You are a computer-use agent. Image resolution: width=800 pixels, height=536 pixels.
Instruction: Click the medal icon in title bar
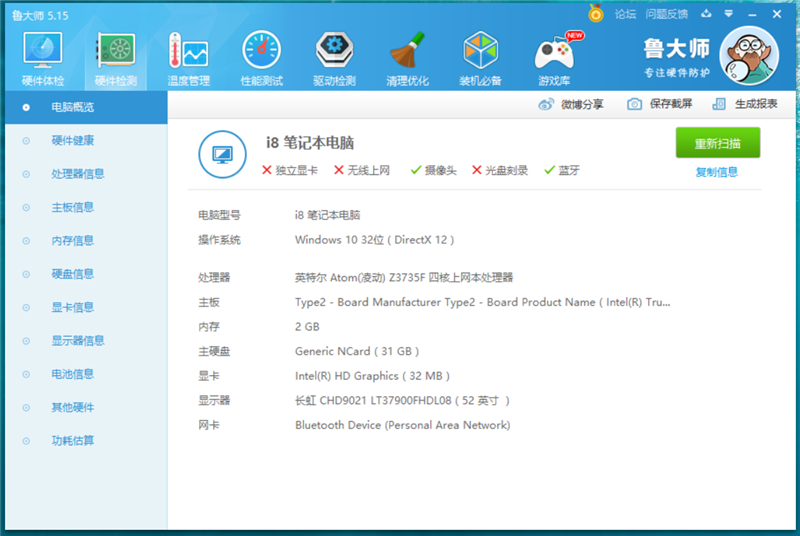595,14
